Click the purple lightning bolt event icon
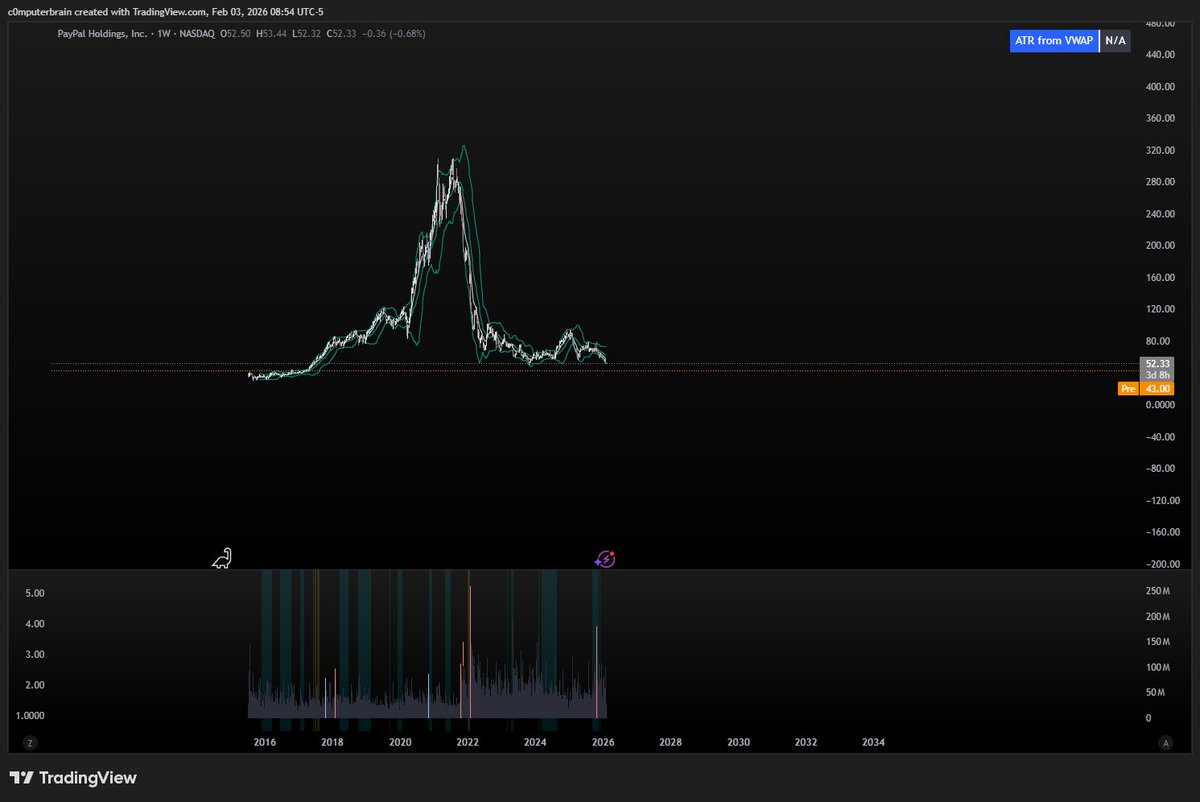This screenshot has height=802, width=1200. tap(605, 559)
